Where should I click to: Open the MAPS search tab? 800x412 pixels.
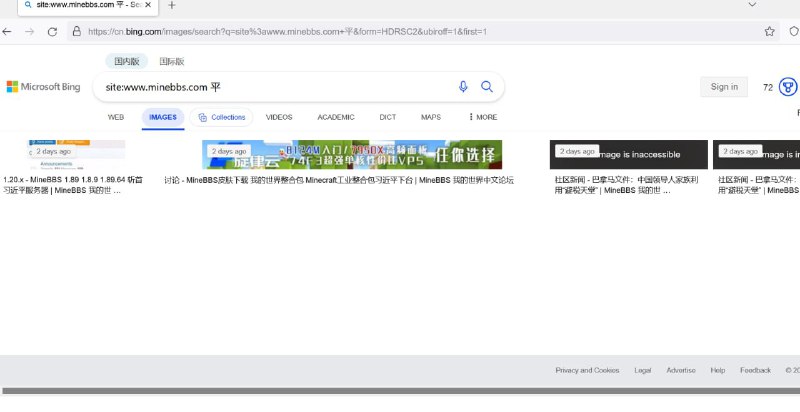click(431, 117)
